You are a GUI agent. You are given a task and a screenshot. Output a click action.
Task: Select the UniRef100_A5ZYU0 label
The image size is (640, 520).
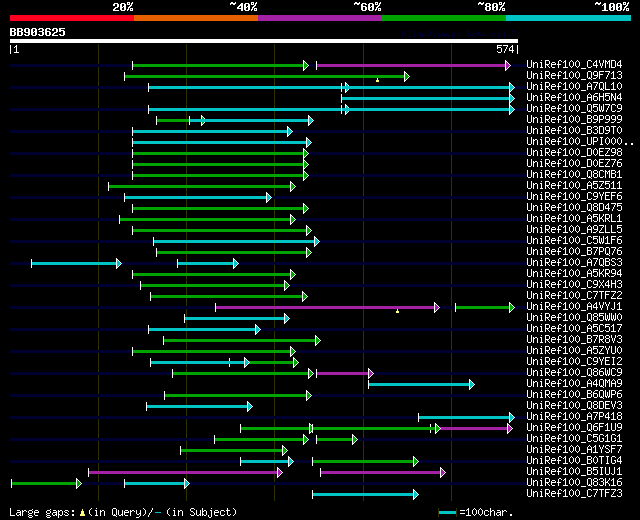pyautogui.click(x=574, y=351)
